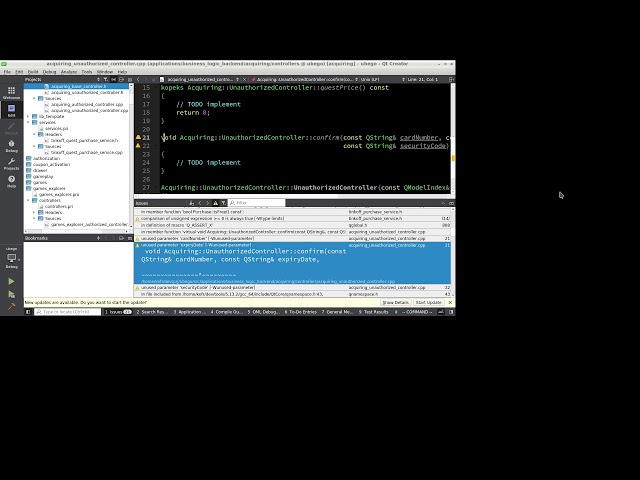
Task: Open the symbol selector dropdown for confirm
Action: click(304, 80)
